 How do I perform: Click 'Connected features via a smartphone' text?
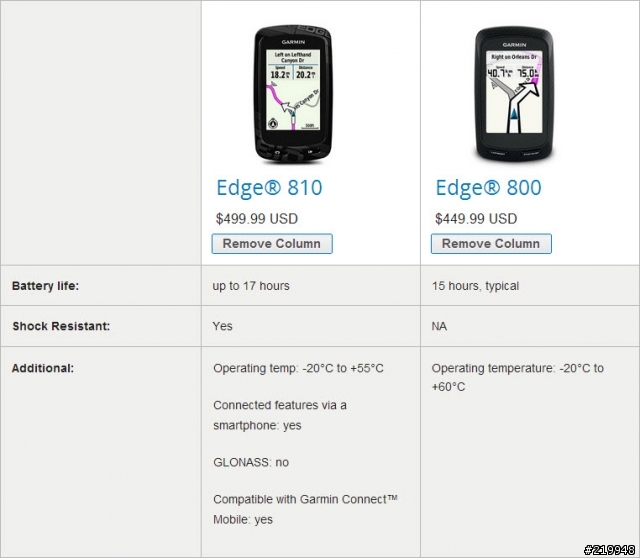[x=280, y=415]
